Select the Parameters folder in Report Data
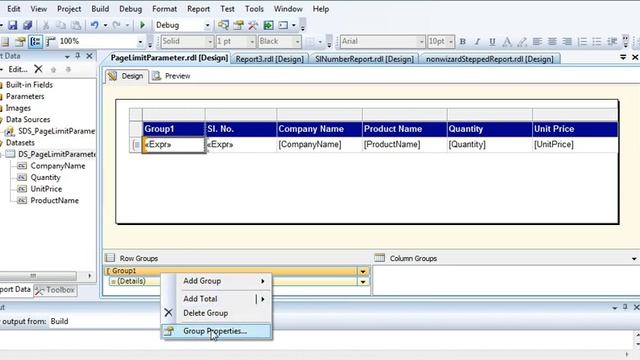Viewport: 640px width, 360px height. (x=25, y=96)
